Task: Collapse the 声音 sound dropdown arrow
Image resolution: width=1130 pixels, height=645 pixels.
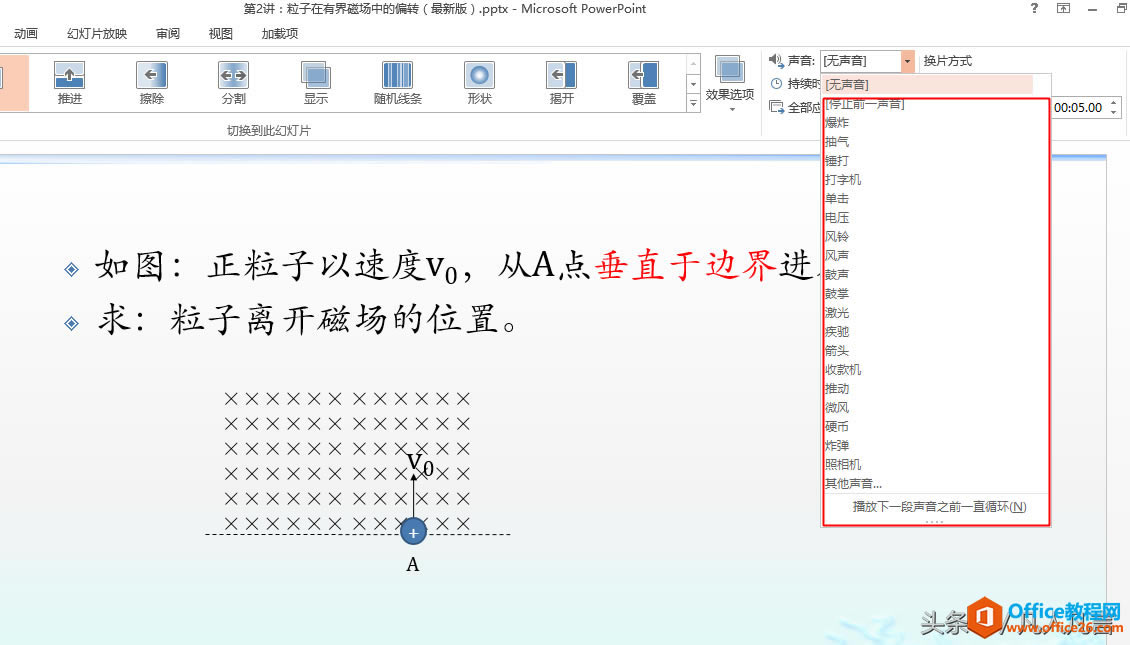Action: coord(907,61)
